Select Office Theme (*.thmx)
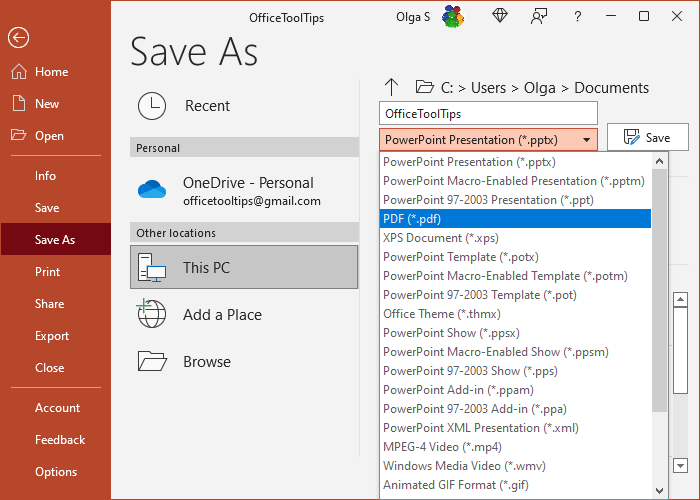This screenshot has height=500, width=700. 515,314
